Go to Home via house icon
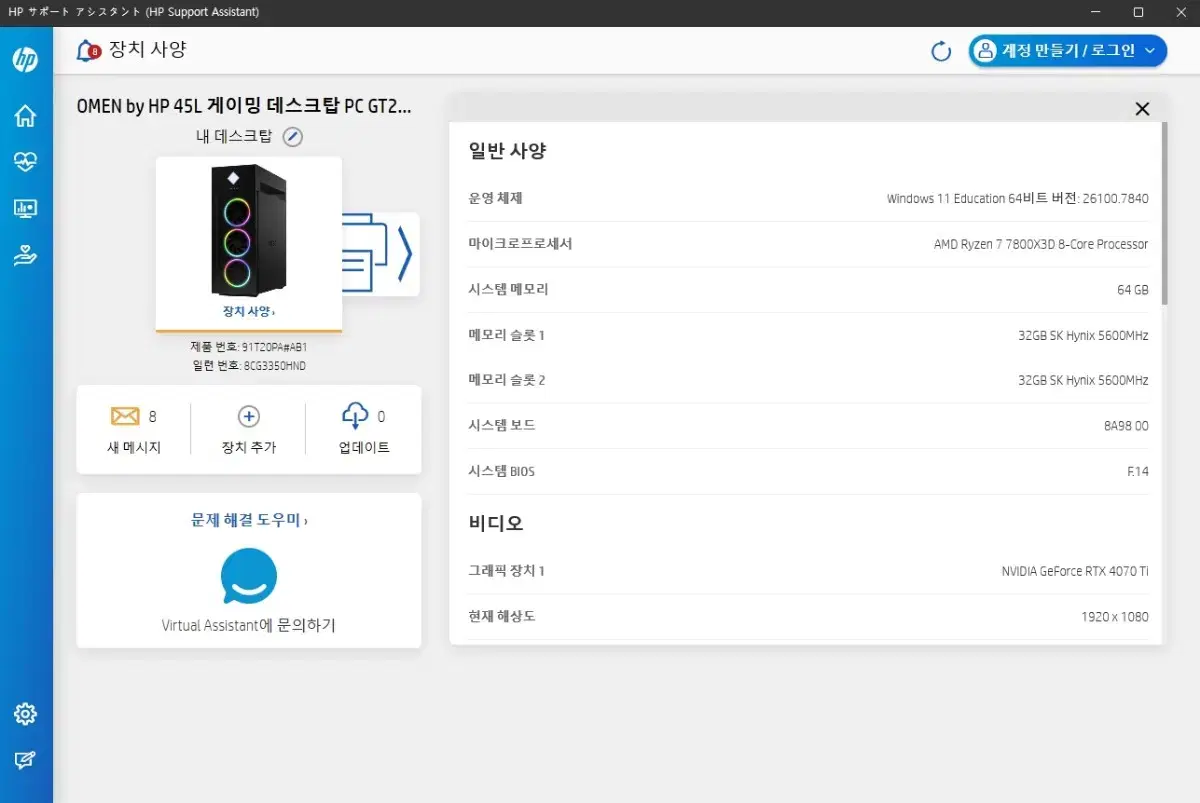 pyautogui.click(x=25, y=116)
